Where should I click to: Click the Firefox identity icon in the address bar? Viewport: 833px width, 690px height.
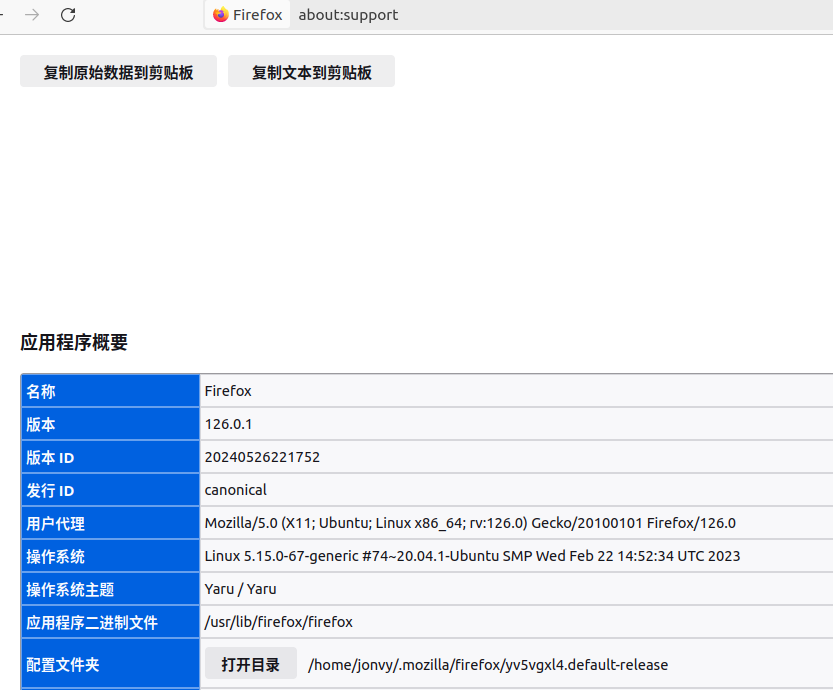click(220, 15)
